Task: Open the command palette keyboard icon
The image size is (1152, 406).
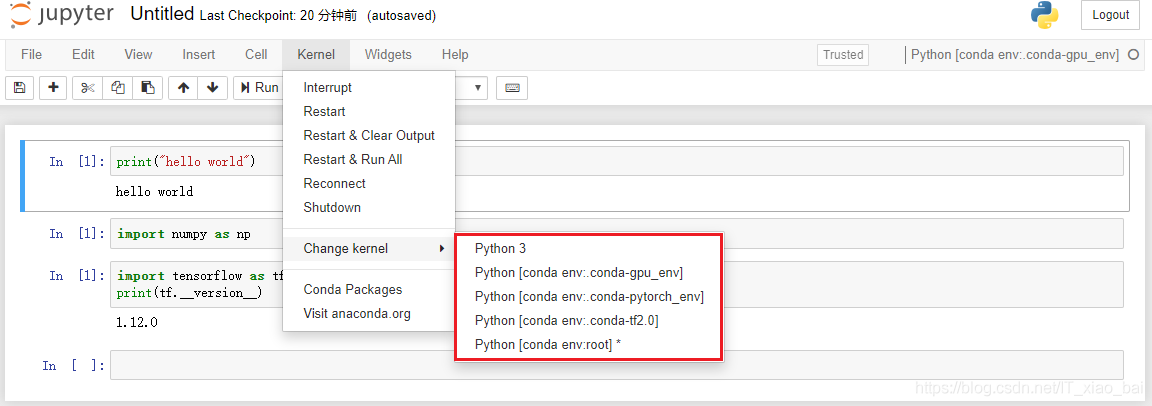Action: (x=512, y=88)
